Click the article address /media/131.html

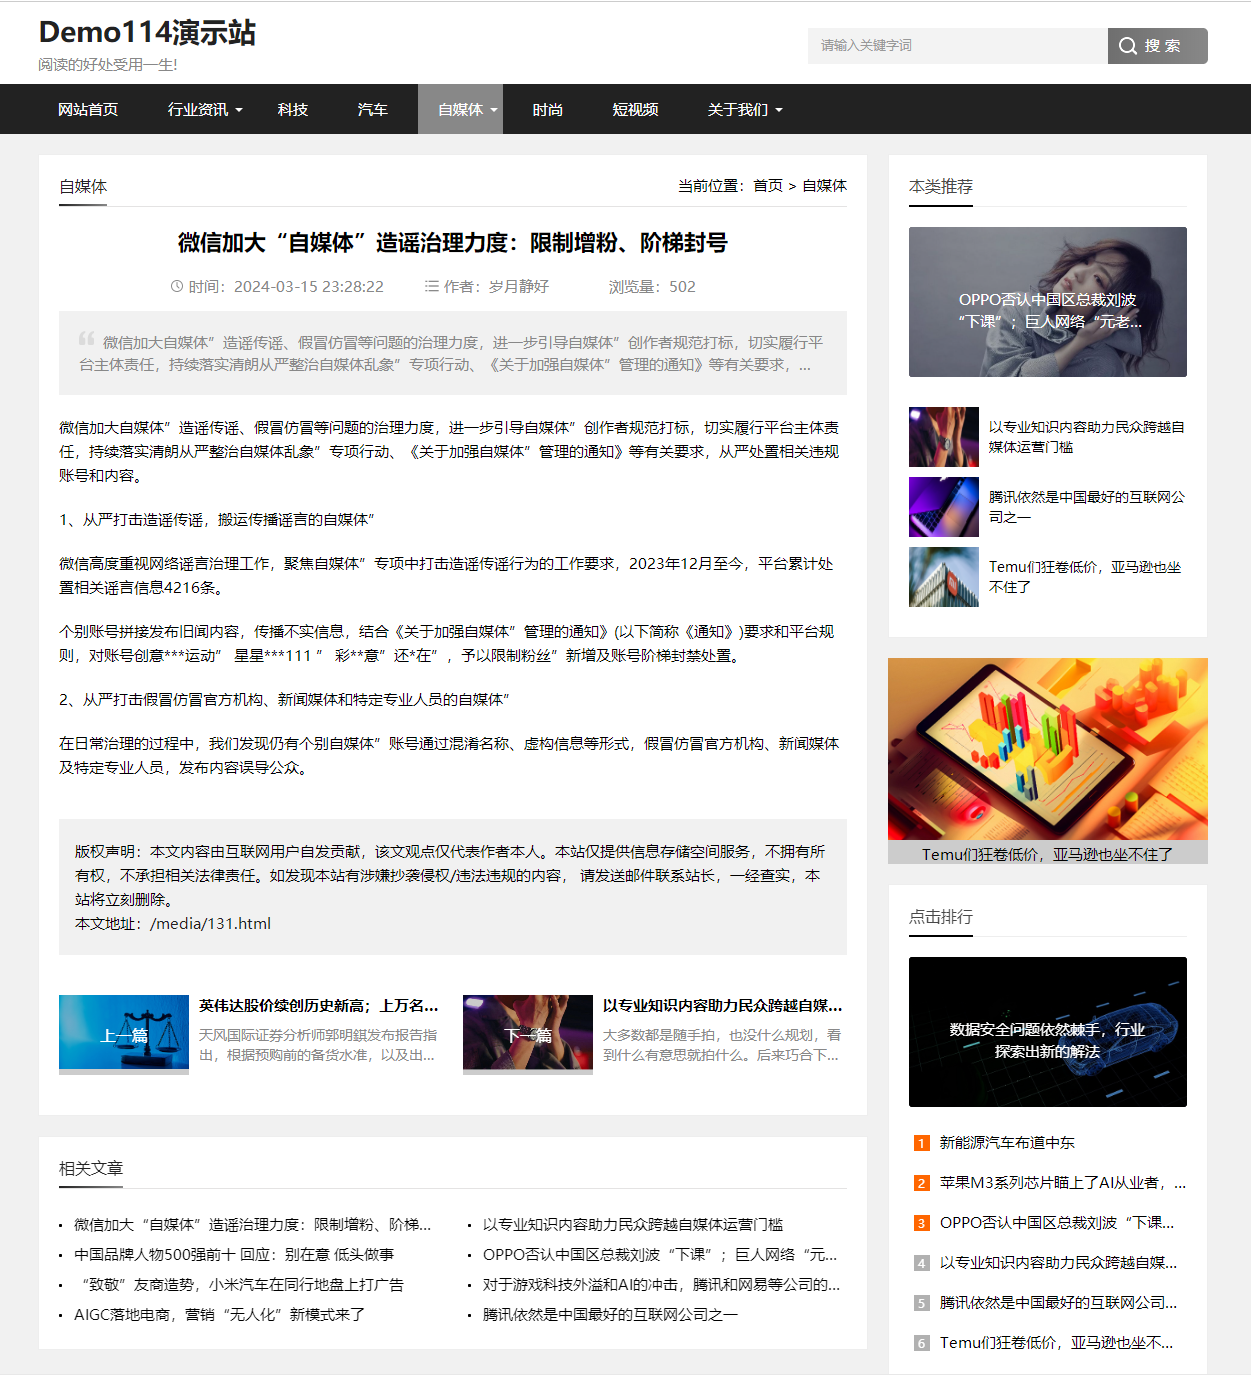[211, 924]
